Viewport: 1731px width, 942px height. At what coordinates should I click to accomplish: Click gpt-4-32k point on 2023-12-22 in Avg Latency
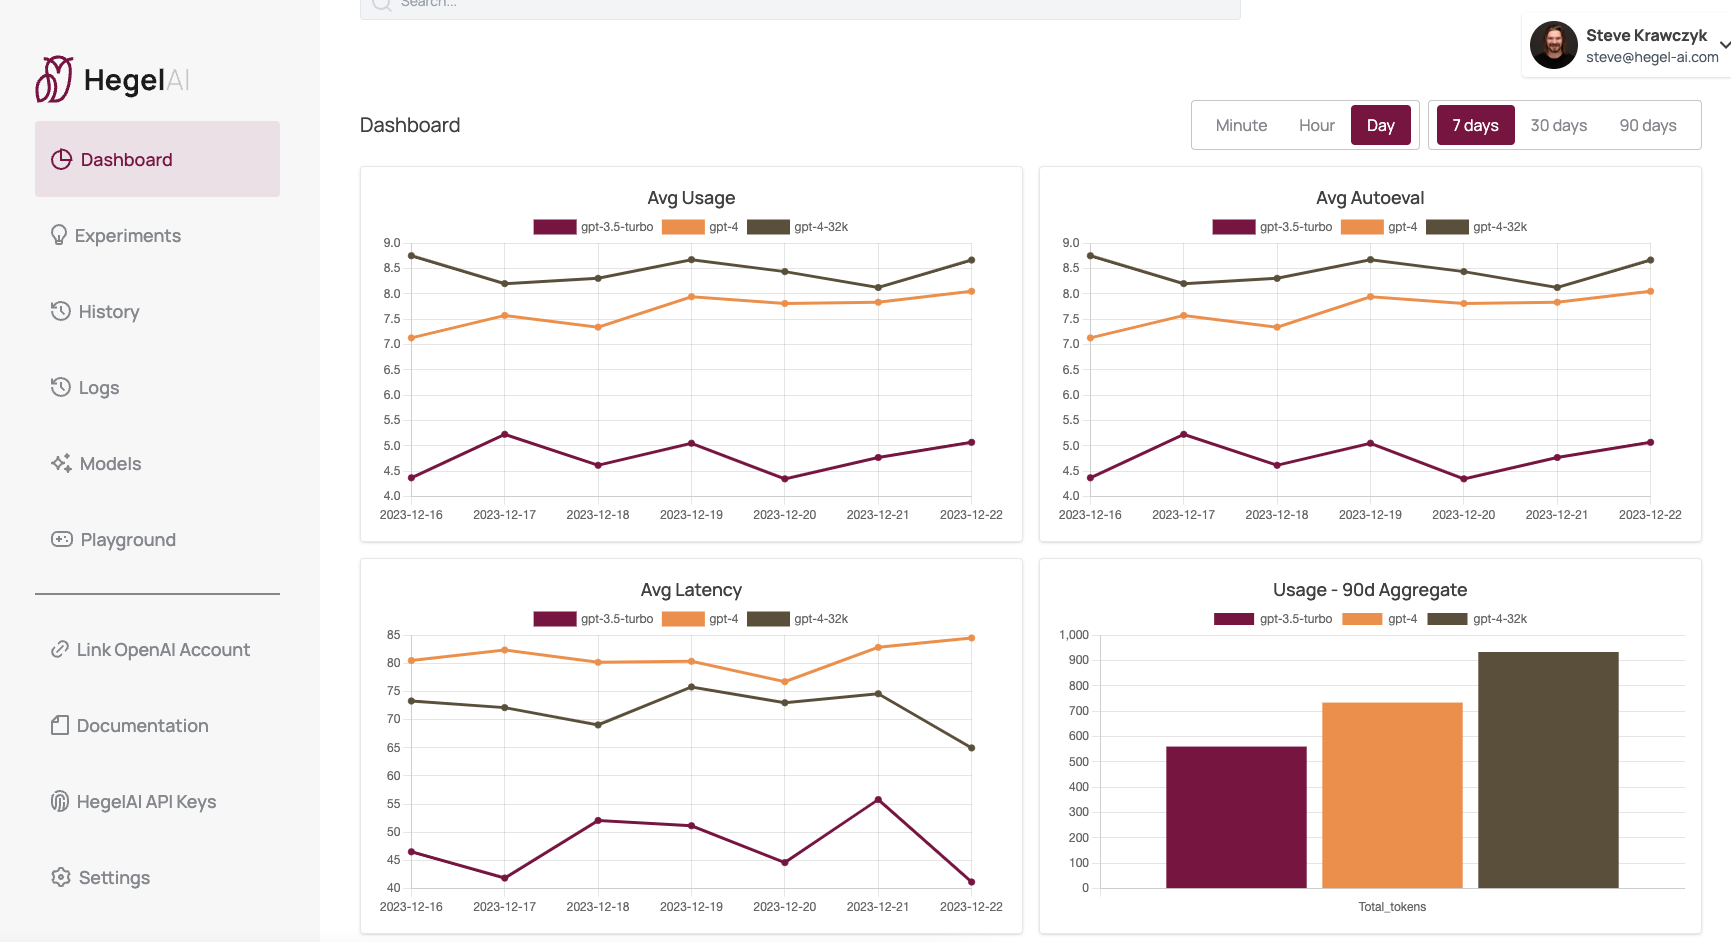971,748
